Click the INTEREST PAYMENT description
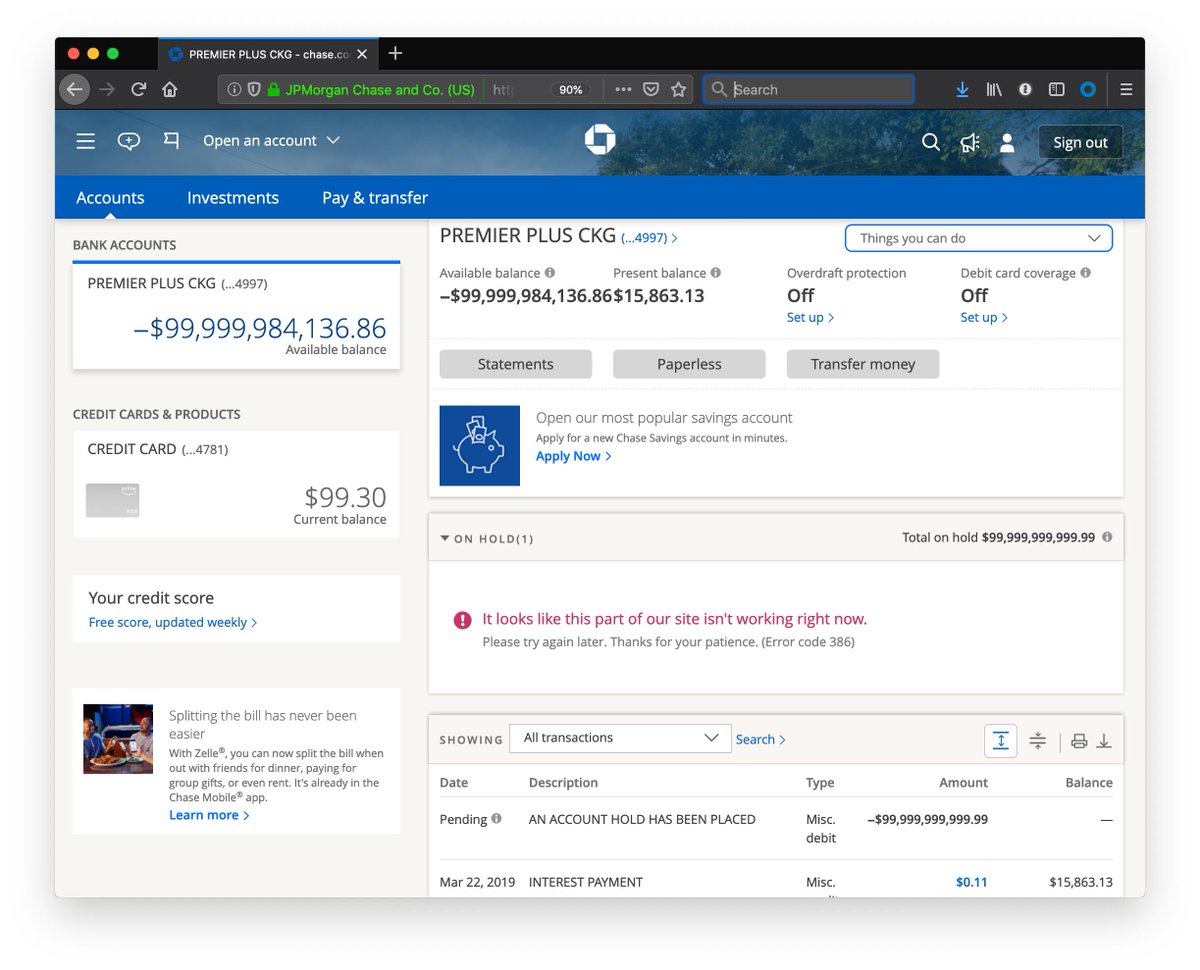Image resolution: width=1200 pixels, height=970 pixels. pyautogui.click(x=586, y=882)
